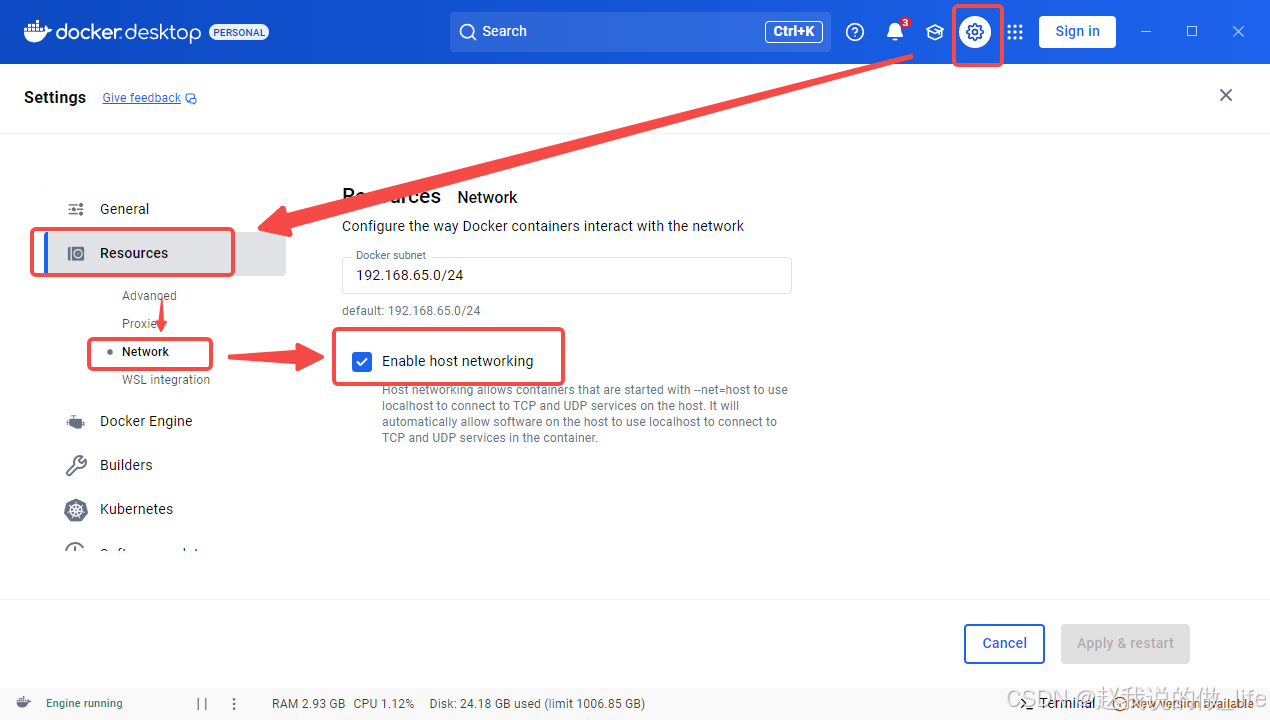Open the Network subsection

click(x=146, y=352)
